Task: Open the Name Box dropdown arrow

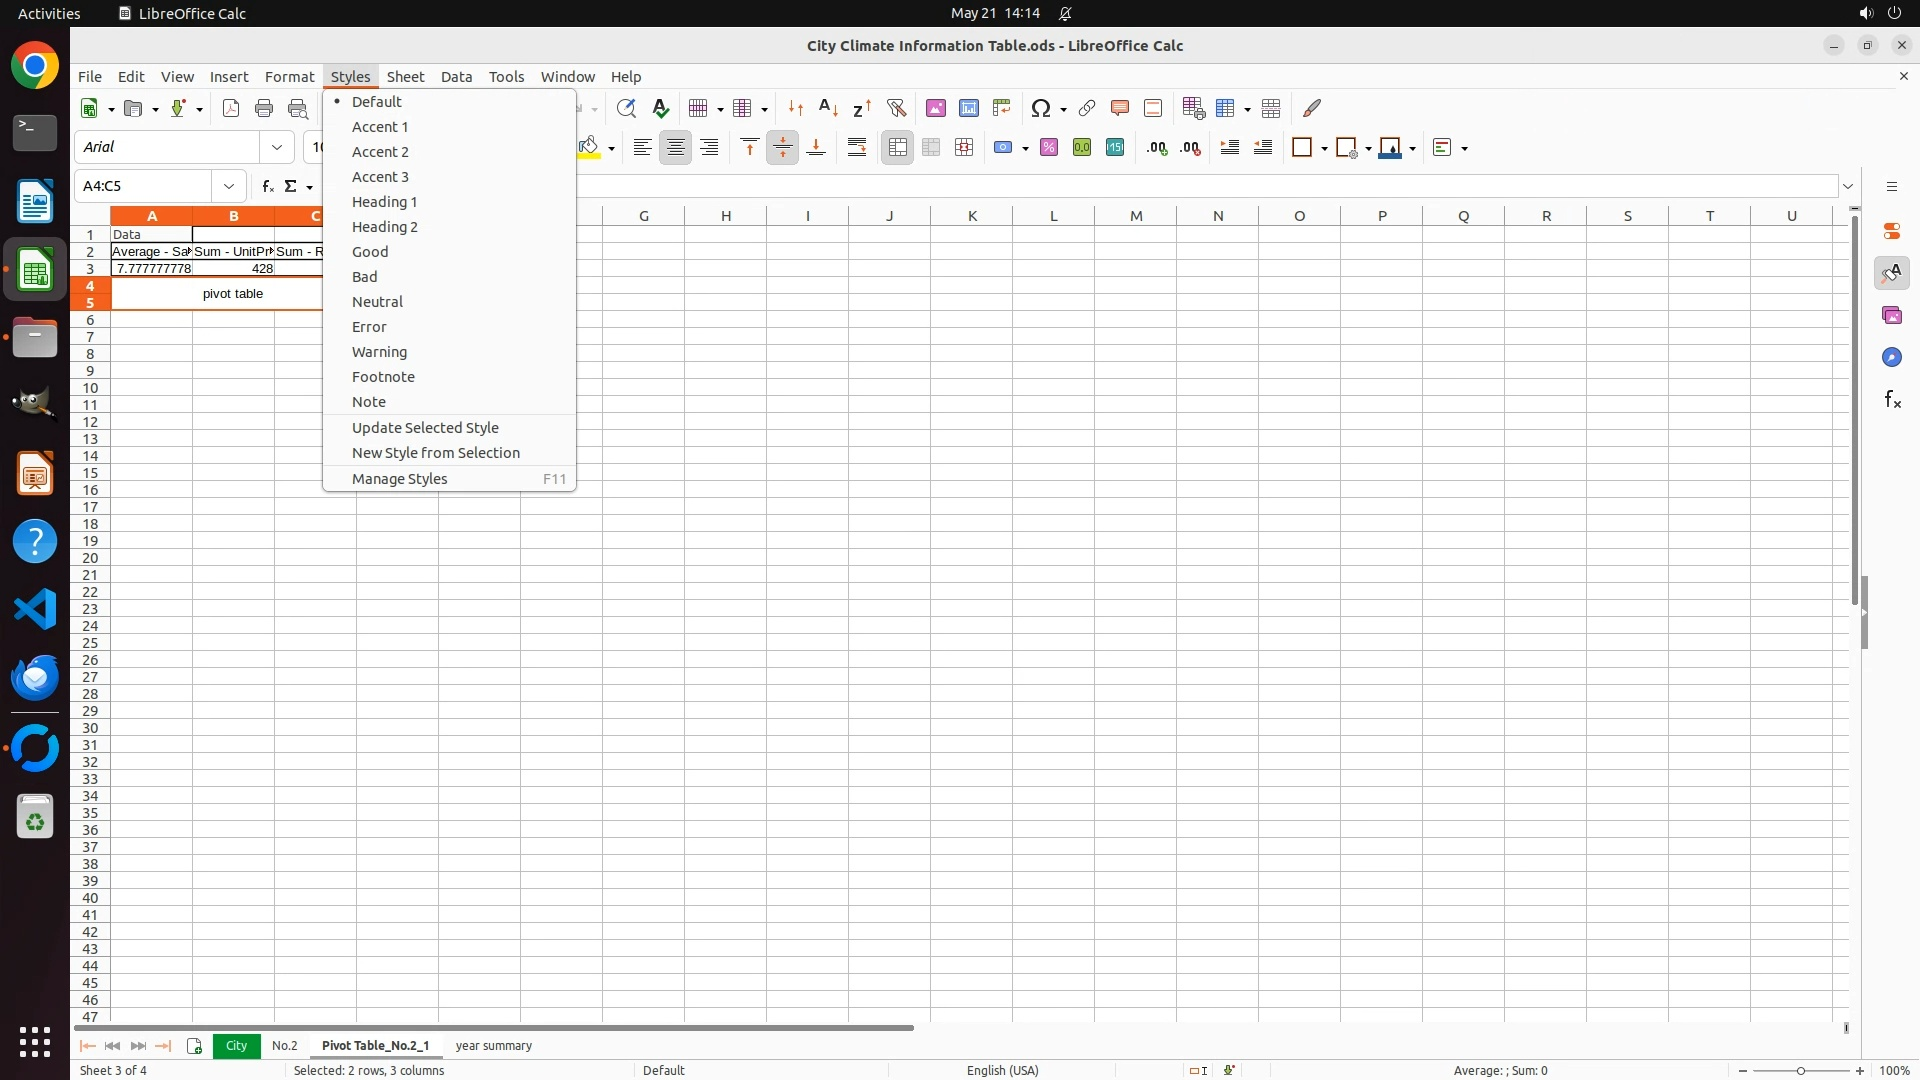Action: click(x=229, y=186)
